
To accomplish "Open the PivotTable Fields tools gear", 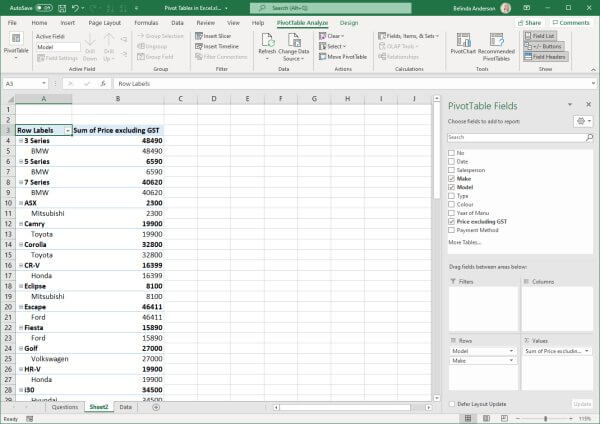I will click(583, 121).
